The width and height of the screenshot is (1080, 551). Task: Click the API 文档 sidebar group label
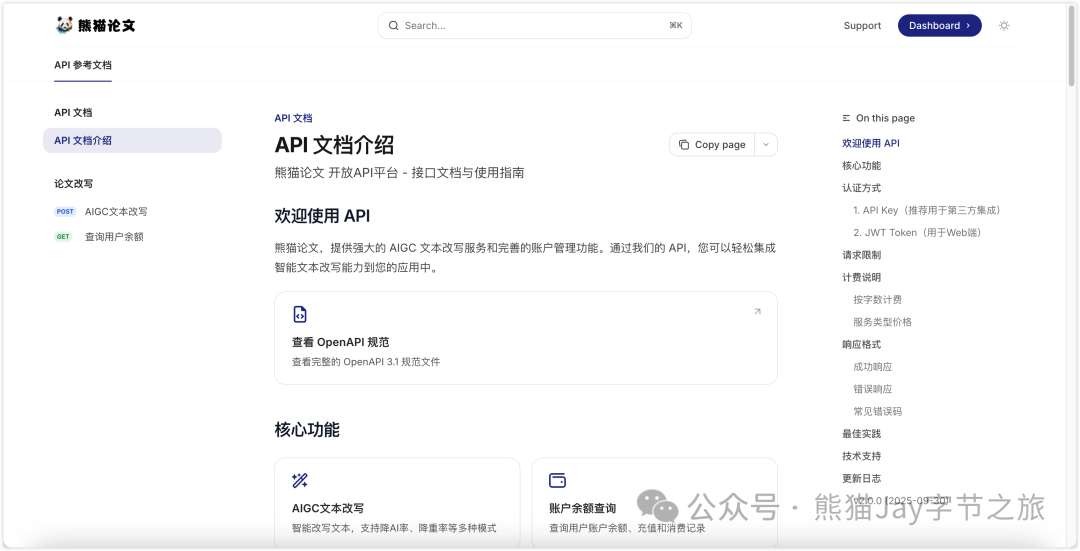pos(73,112)
